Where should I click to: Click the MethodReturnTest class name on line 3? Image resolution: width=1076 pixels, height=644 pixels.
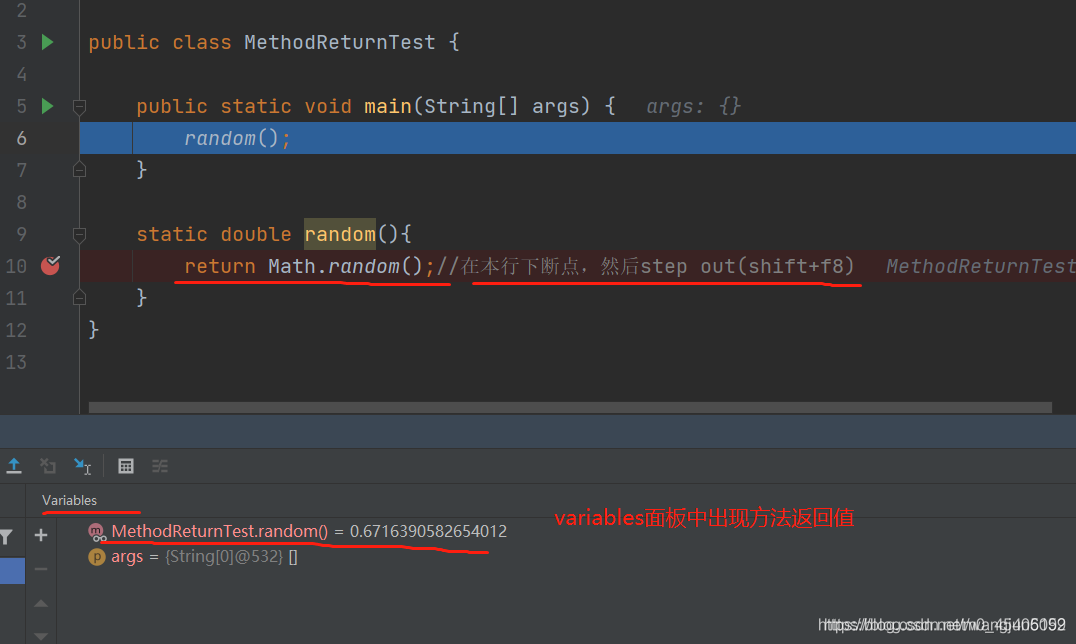[340, 43]
